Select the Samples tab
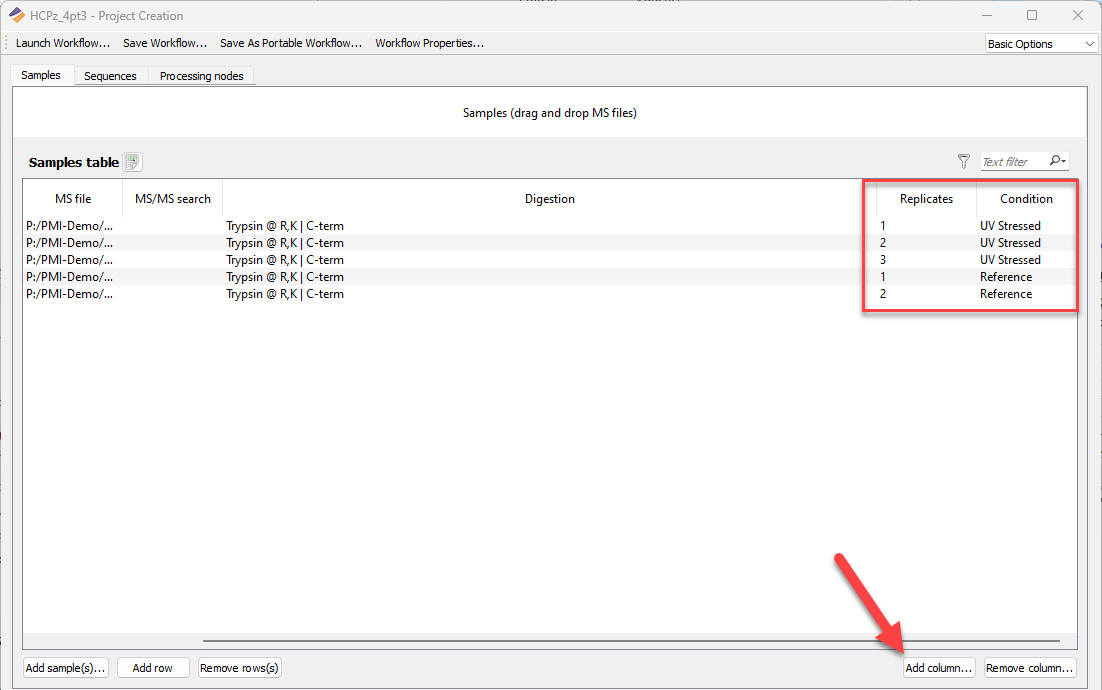 [x=41, y=75]
